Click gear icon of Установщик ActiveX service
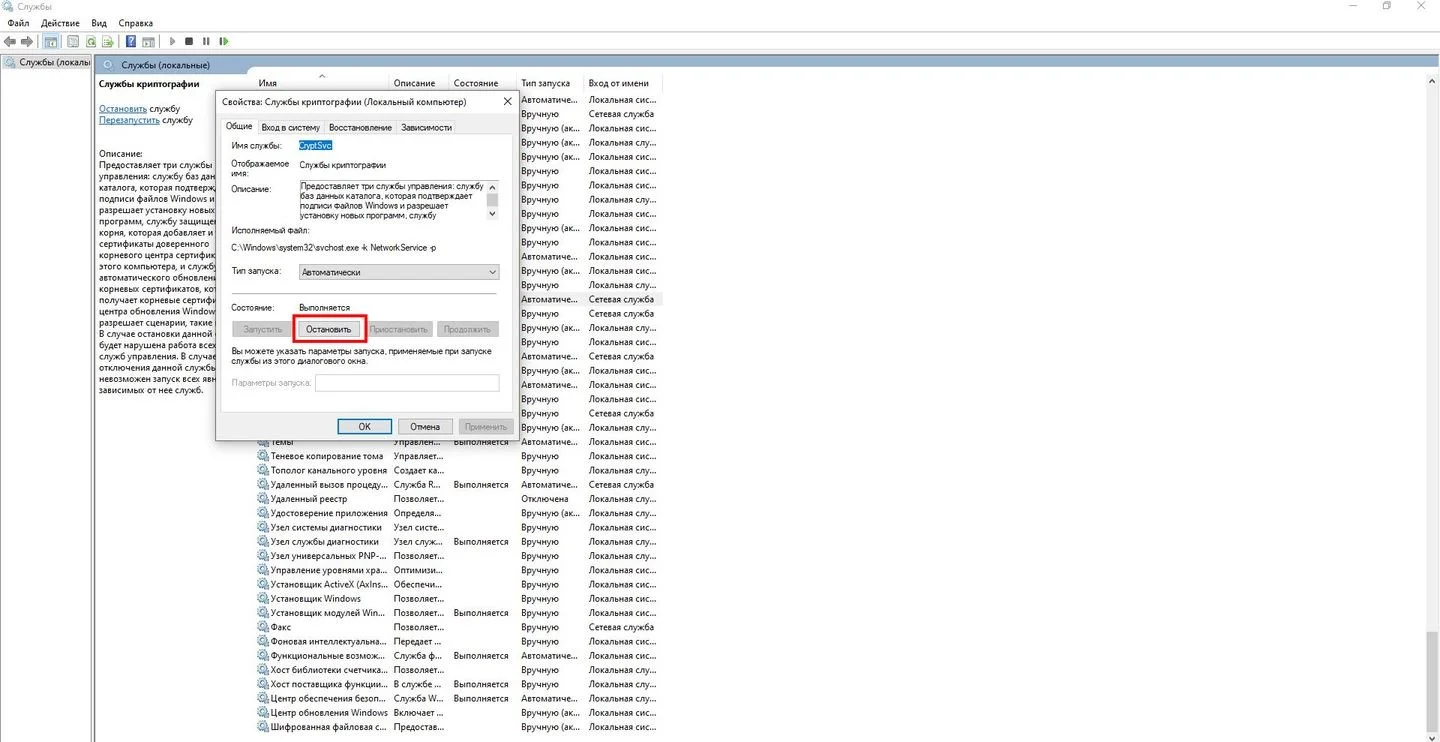1440x742 pixels. click(263, 584)
